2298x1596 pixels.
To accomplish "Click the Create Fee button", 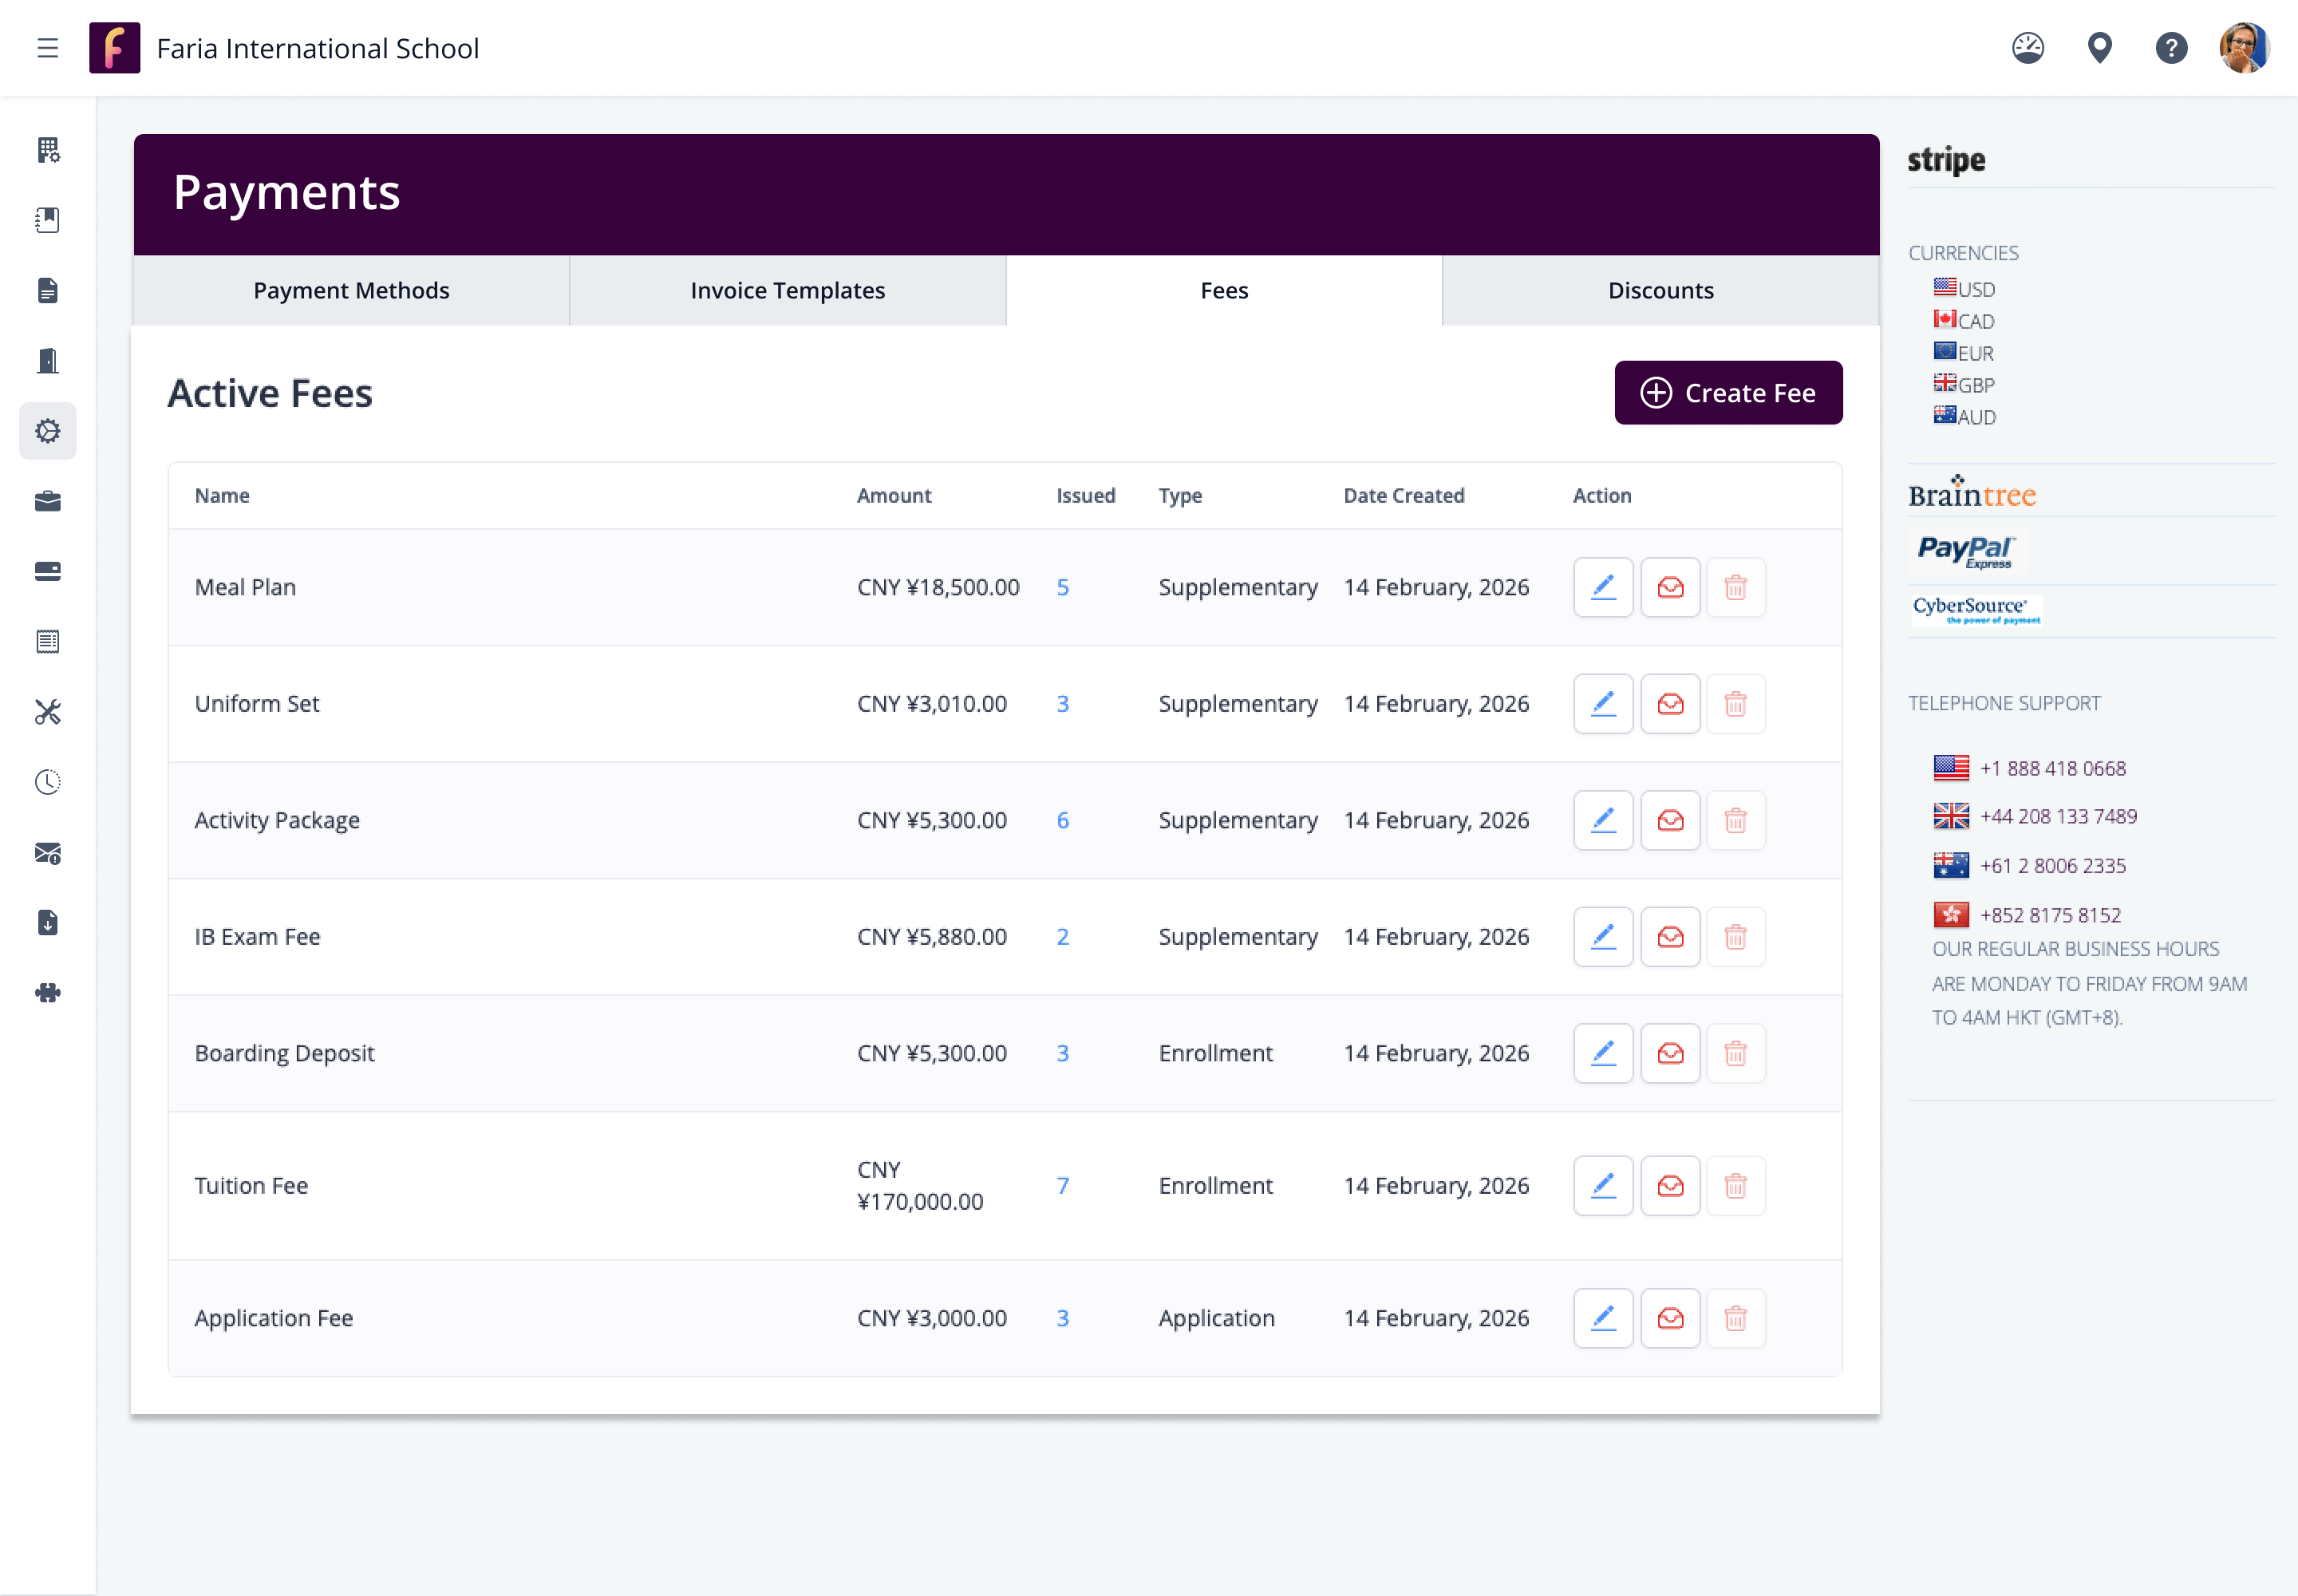I will pyautogui.click(x=1727, y=393).
